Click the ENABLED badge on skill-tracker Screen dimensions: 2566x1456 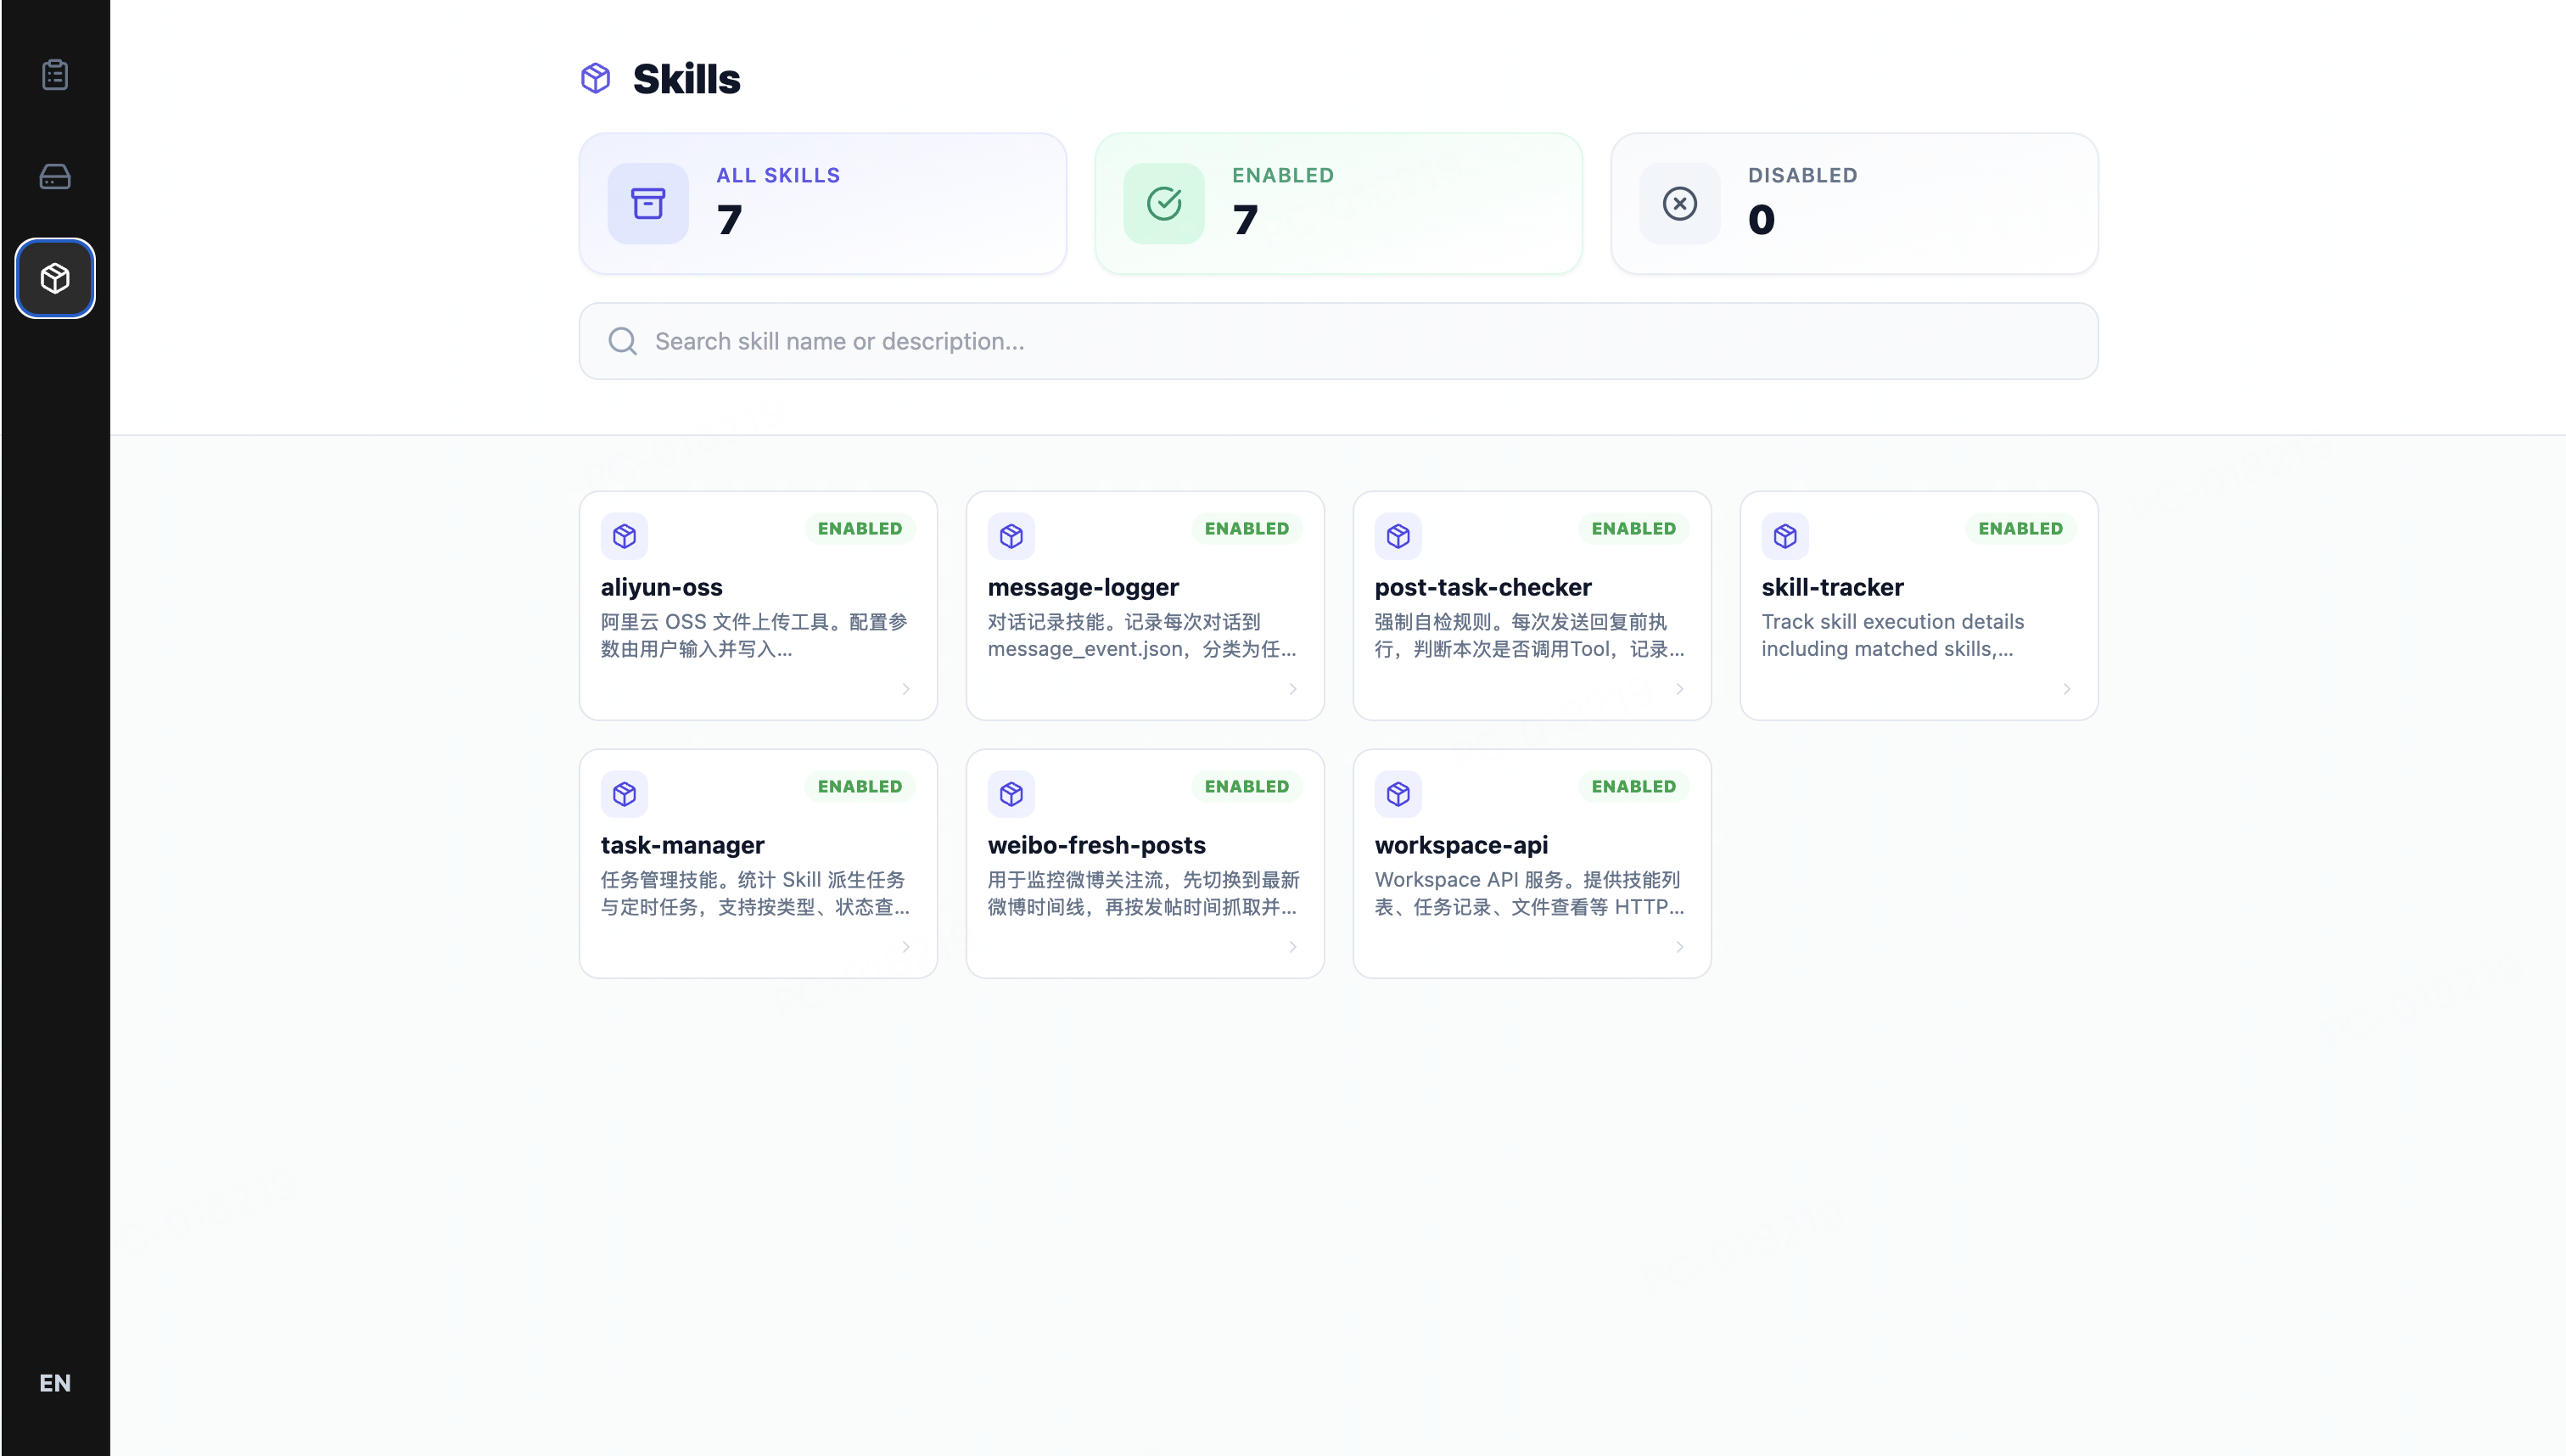(x=2020, y=528)
